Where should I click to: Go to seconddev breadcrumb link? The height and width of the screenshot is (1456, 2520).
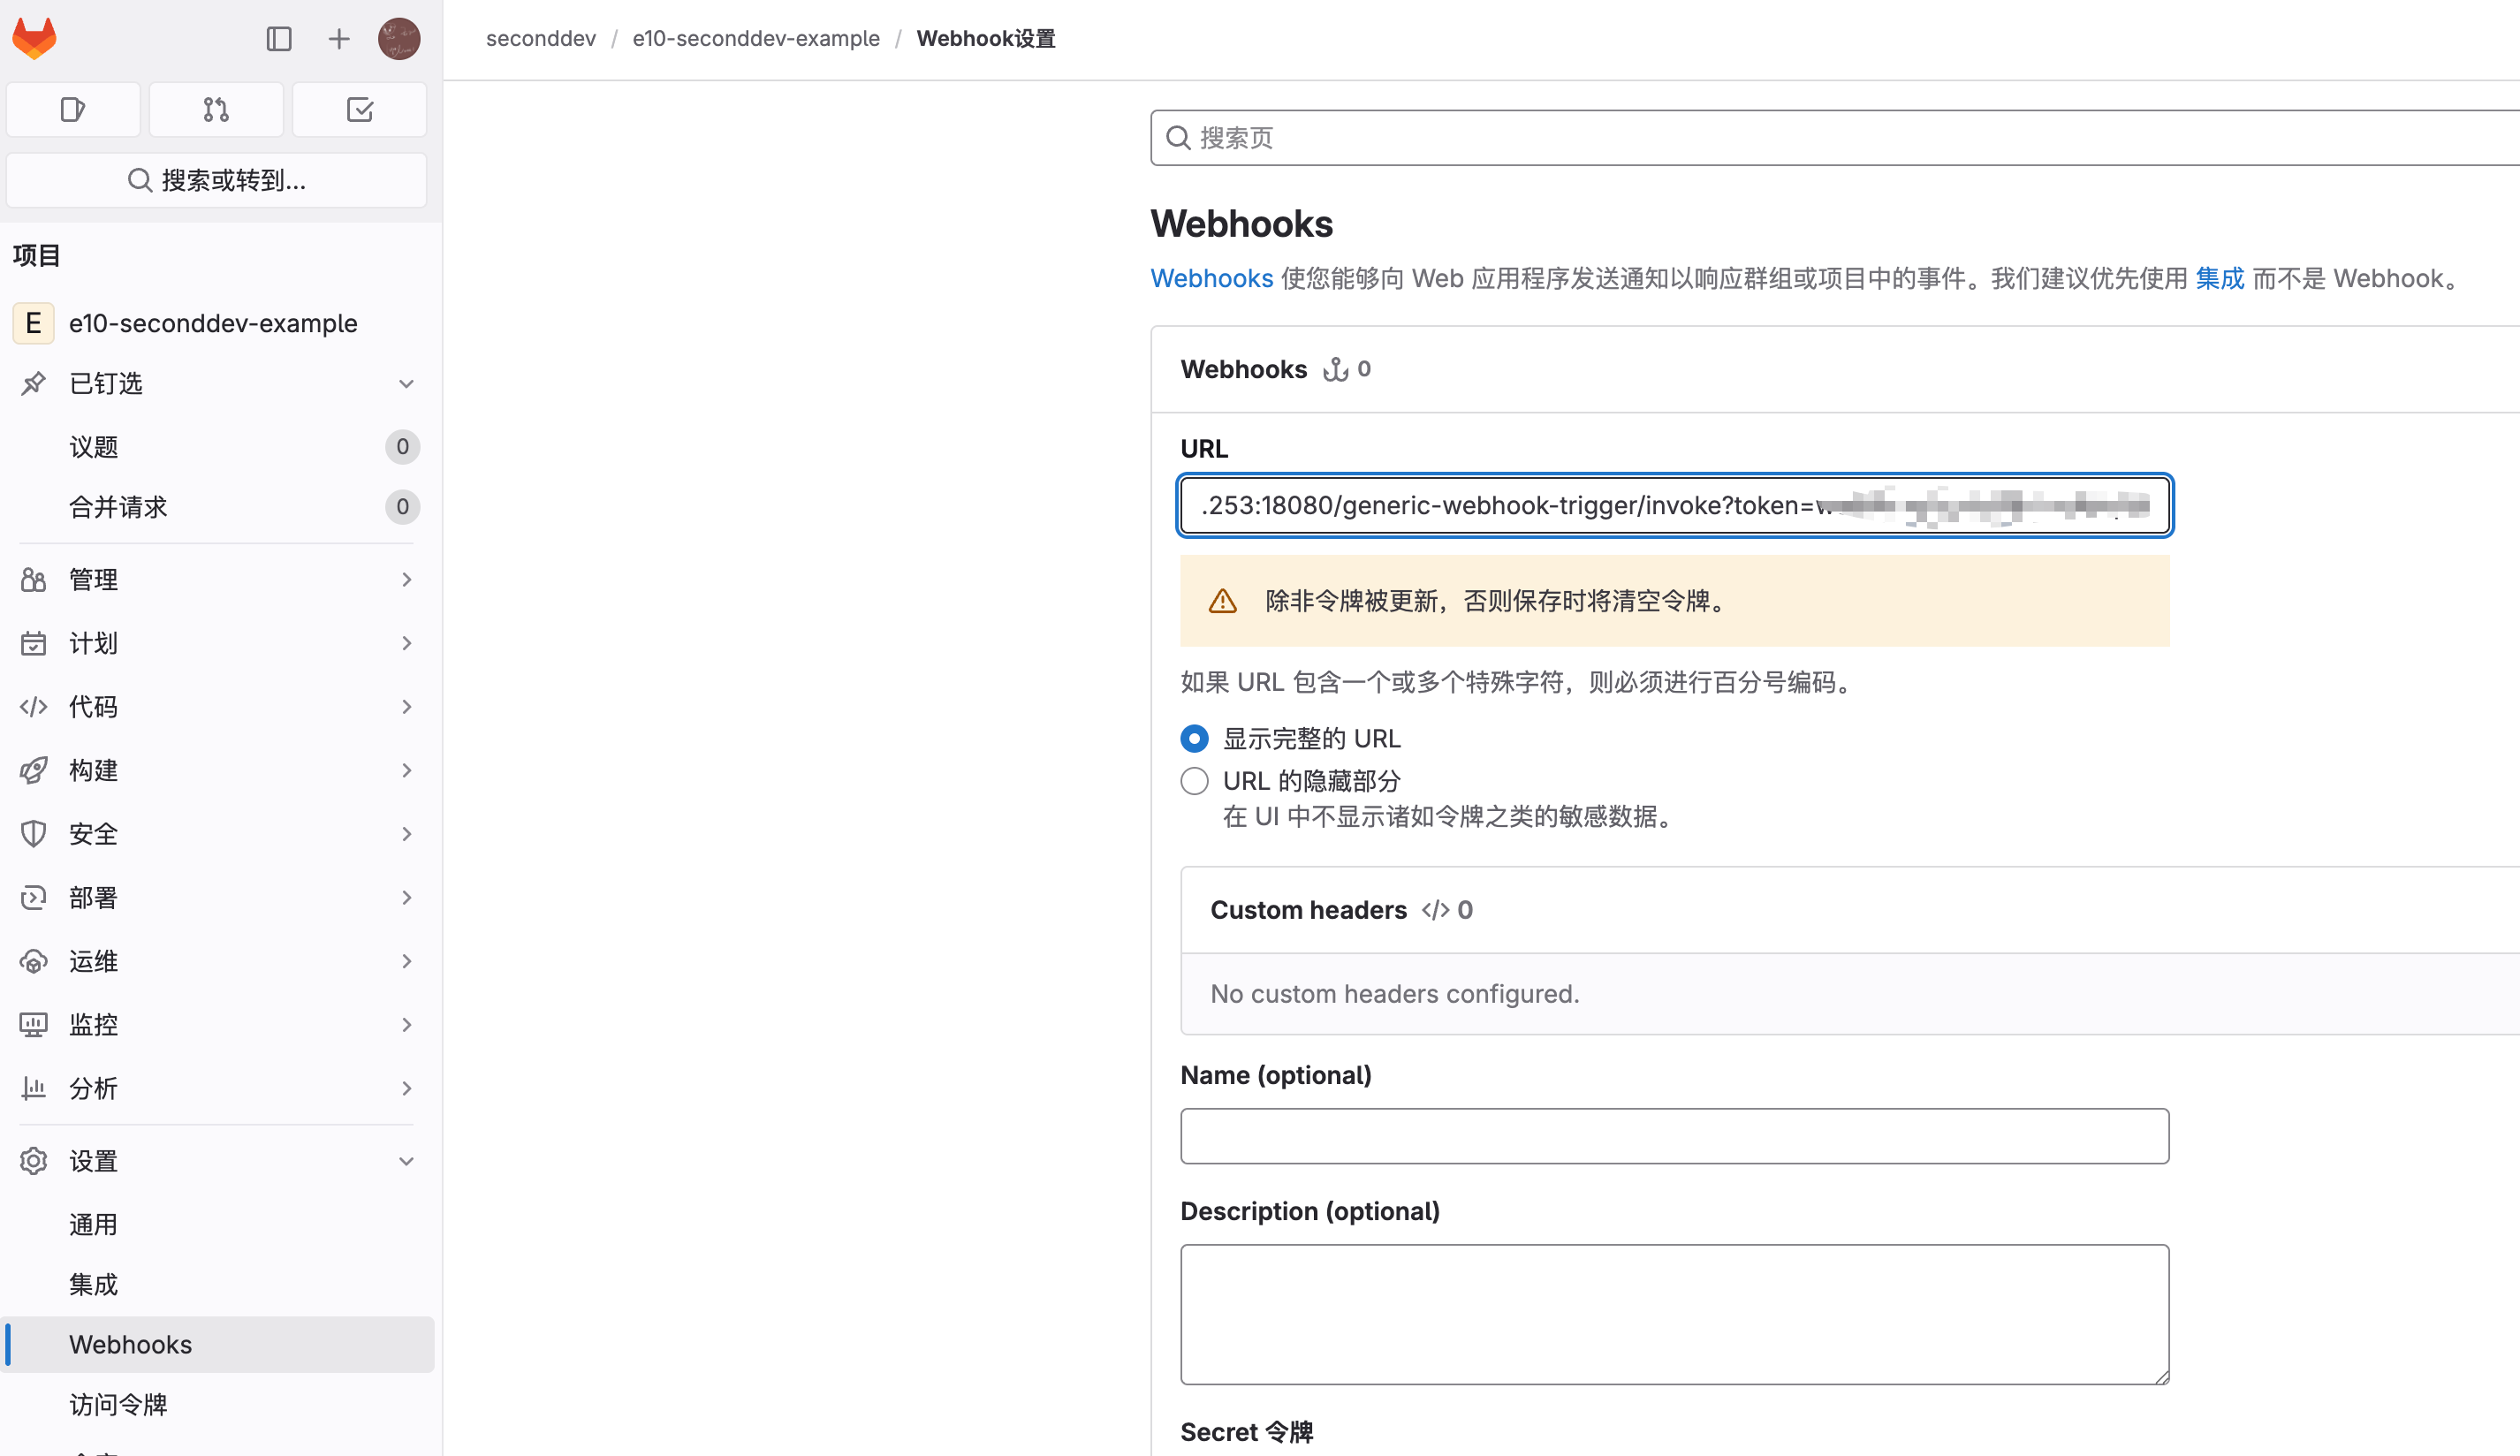540,38
